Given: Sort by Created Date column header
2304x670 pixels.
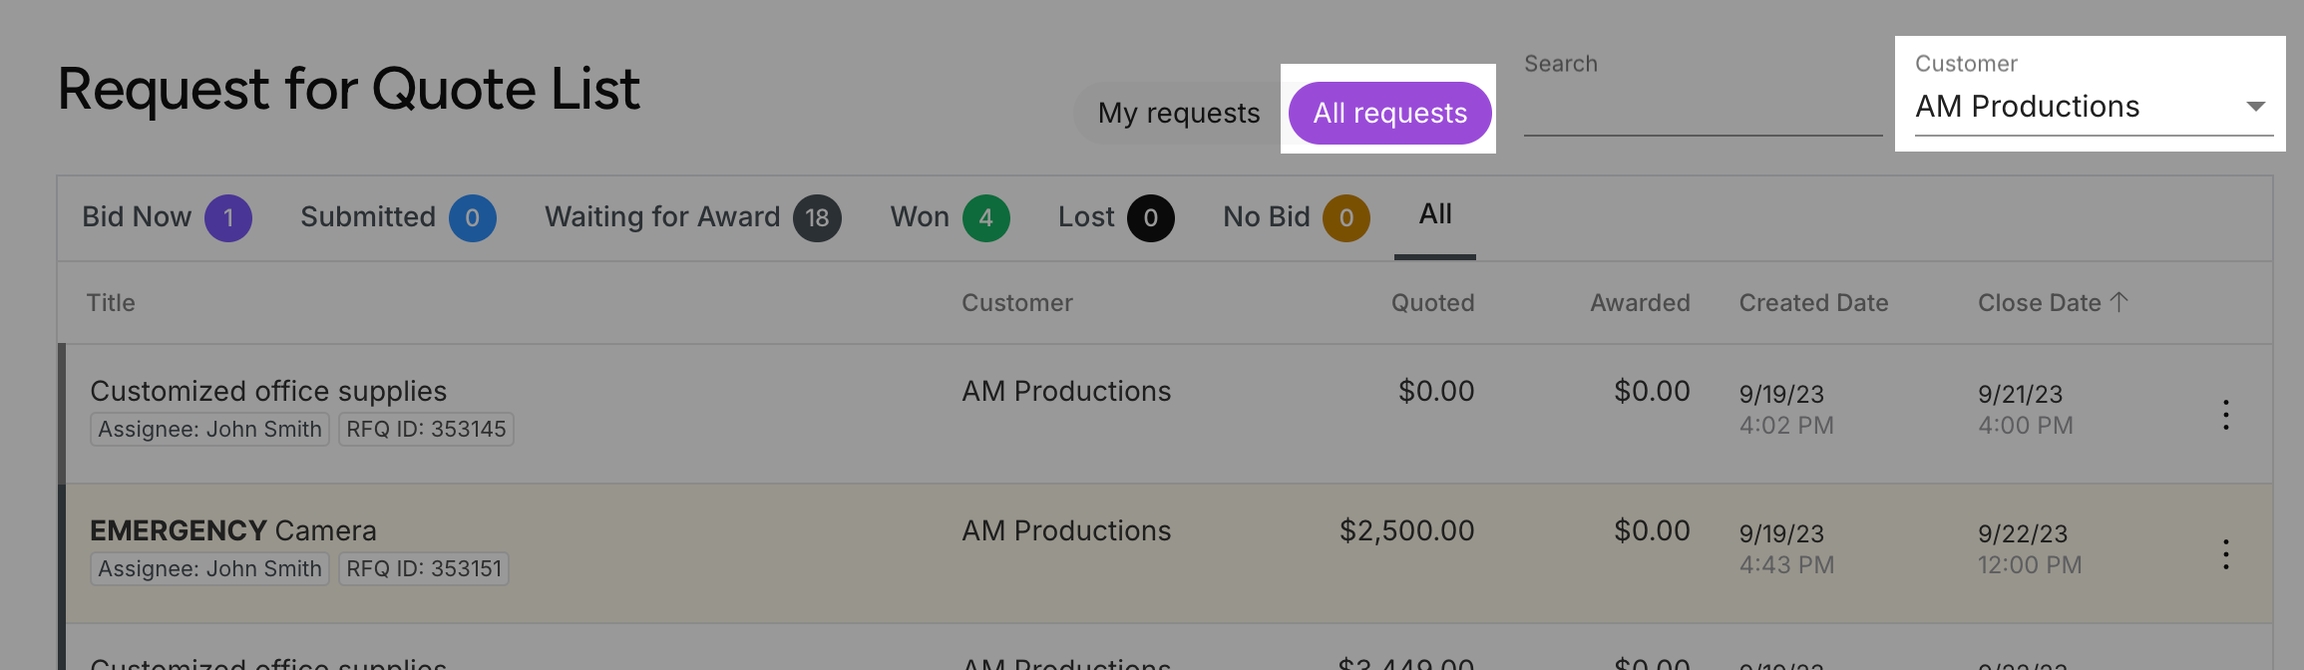Looking at the screenshot, I should [x=1813, y=303].
